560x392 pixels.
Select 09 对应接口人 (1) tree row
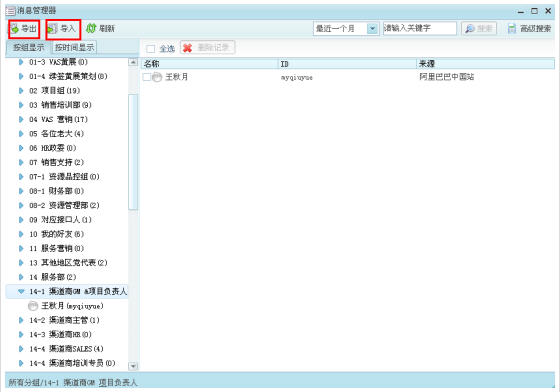[60, 220]
